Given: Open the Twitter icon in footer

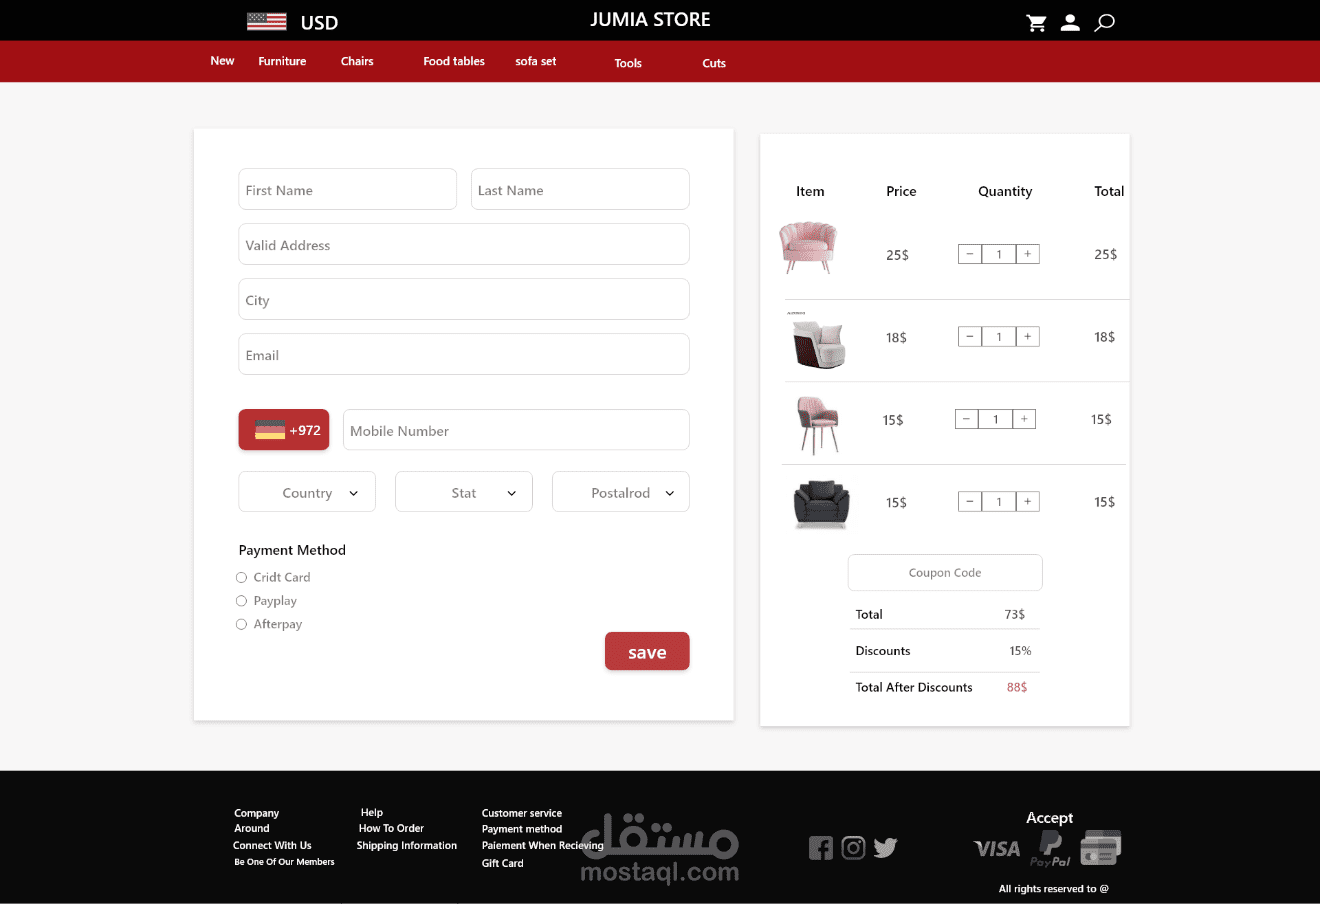Looking at the screenshot, I should (885, 848).
